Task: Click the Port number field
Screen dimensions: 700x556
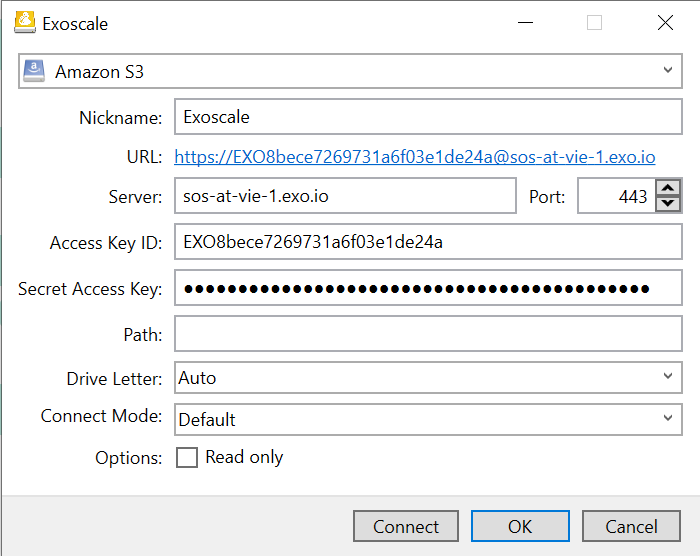Action: click(614, 196)
